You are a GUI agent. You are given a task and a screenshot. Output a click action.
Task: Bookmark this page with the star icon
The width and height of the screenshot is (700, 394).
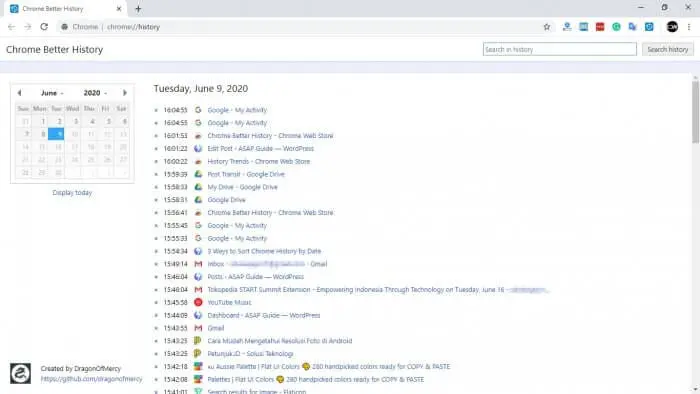coord(546,27)
